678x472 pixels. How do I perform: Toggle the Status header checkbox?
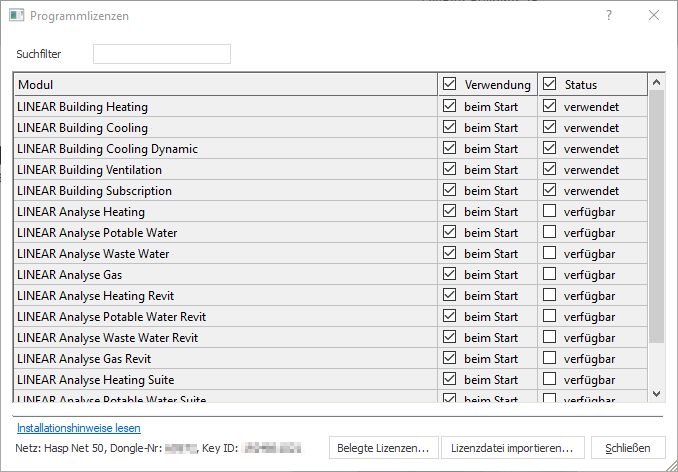pyautogui.click(x=550, y=84)
